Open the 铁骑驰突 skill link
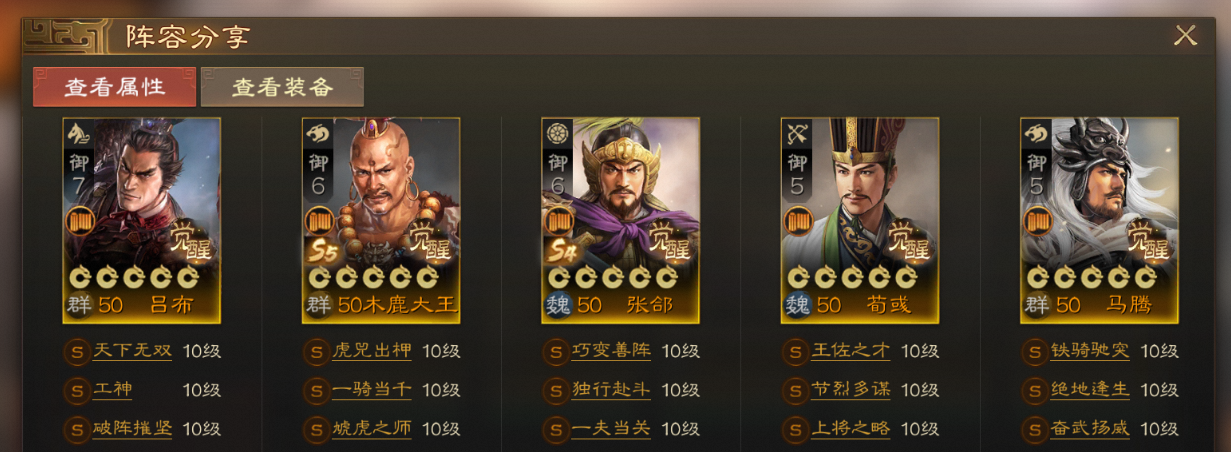The width and height of the screenshot is (1231, 452). tap(1090, 351)
